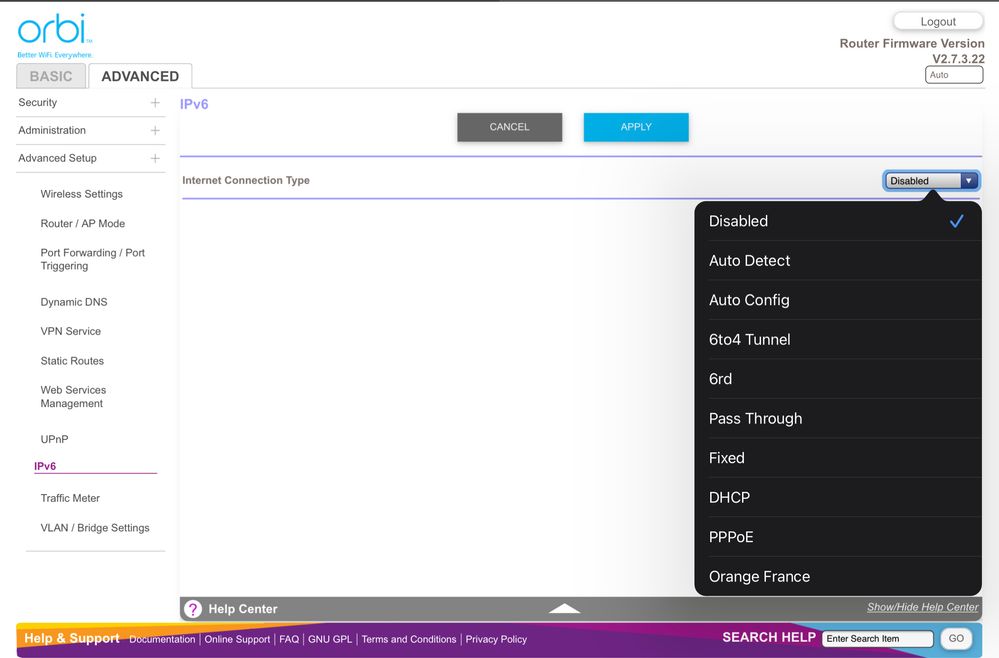This screenshot has width=999, height=658.
Task: Click the Logout button
Action: tap(938, 21)
